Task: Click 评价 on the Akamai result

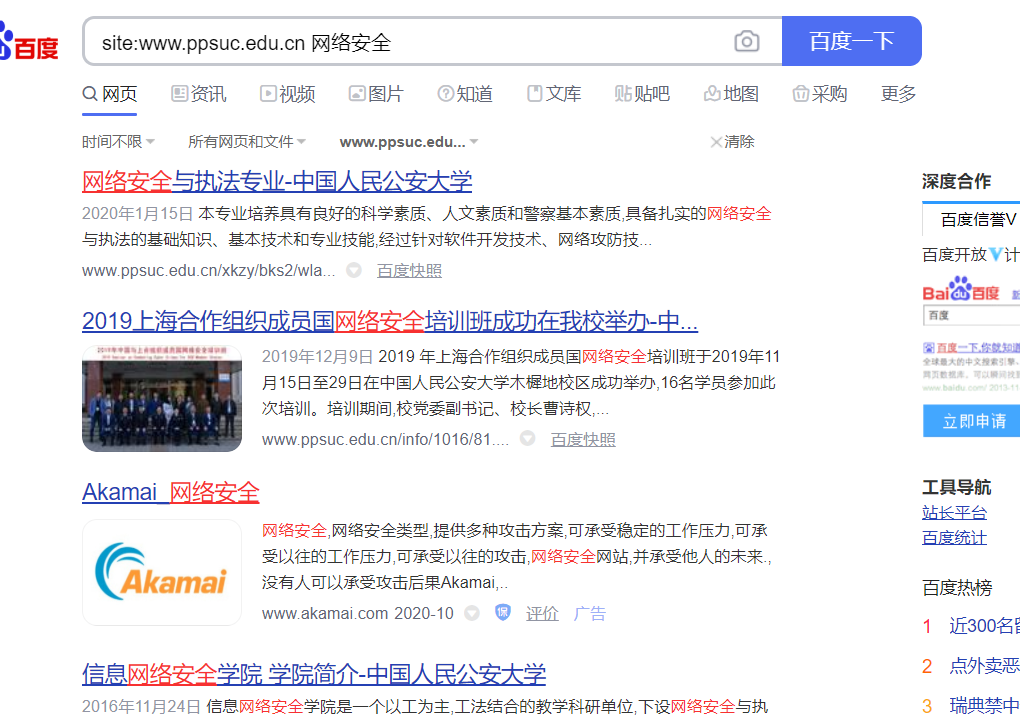Action: point(543,613)
